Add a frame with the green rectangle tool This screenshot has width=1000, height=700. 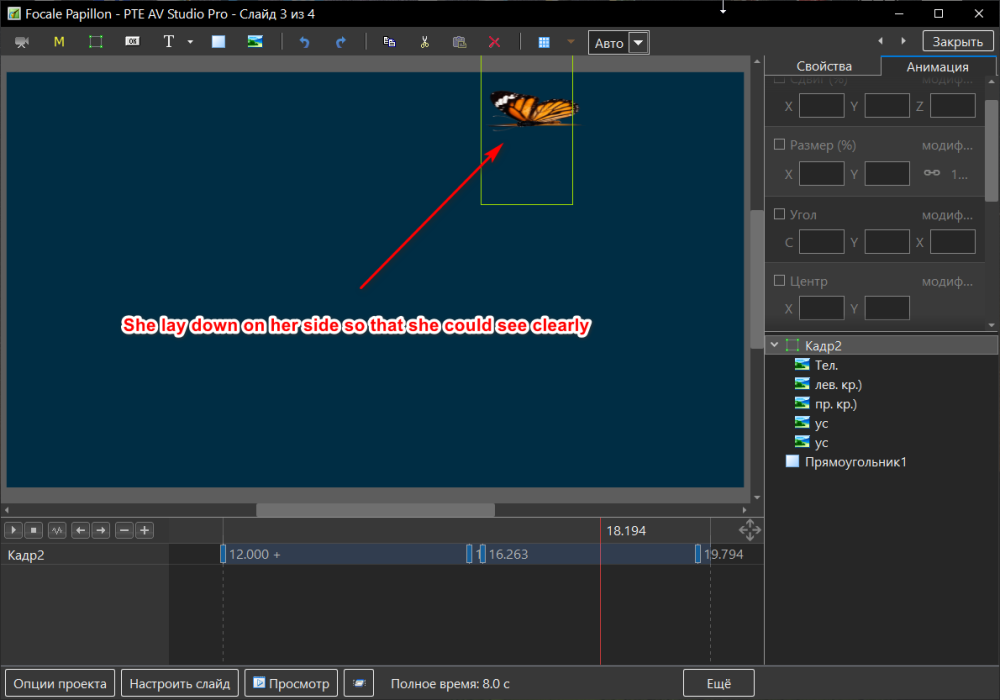96,42
